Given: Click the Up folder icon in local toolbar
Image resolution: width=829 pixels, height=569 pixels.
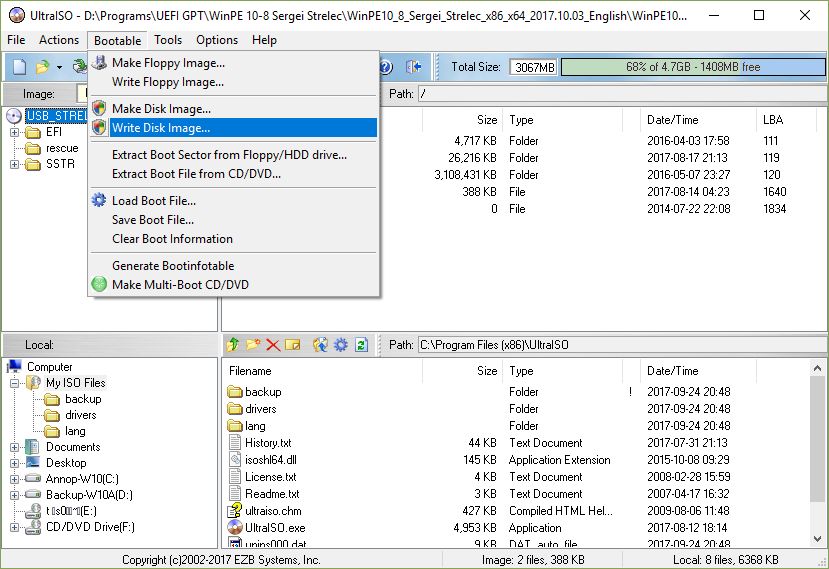Looking at the screenshot, I should (x=233, y=345).
